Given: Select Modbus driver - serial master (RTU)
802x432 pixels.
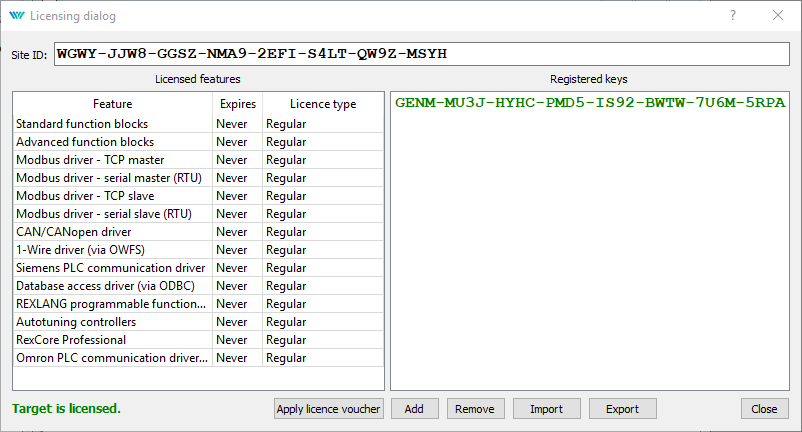Looking at the screenshot, I should coord(198,177).
